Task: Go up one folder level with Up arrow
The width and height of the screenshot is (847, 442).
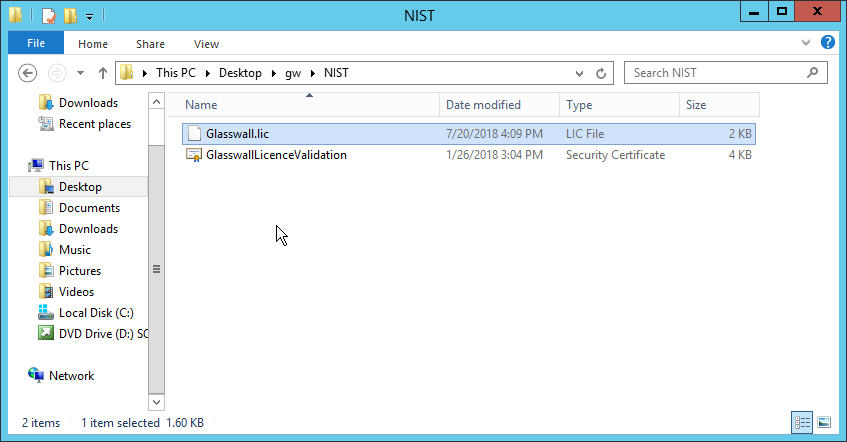Action: pyautogui.click(x=102, y=73)
